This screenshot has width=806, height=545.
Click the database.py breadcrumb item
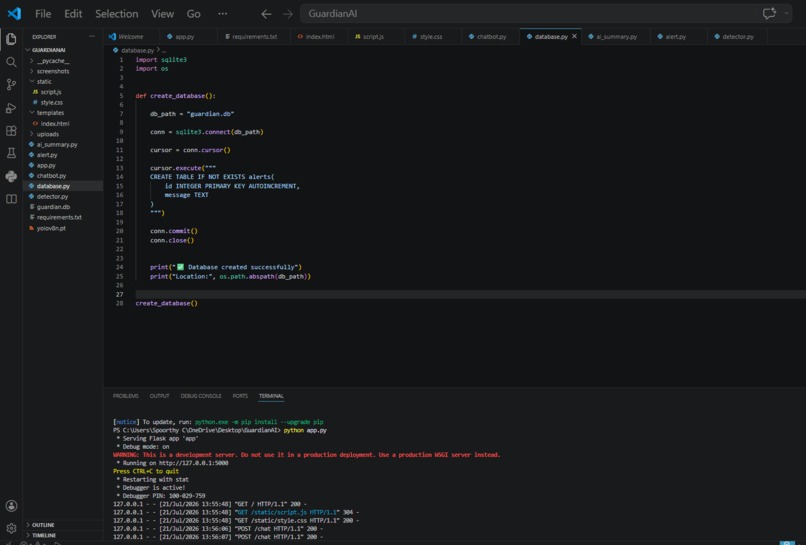point(137,50)
